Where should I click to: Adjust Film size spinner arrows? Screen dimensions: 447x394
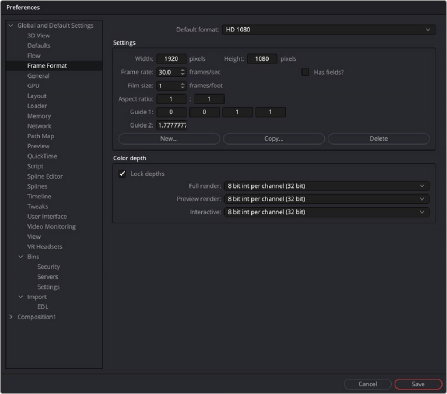182,86
